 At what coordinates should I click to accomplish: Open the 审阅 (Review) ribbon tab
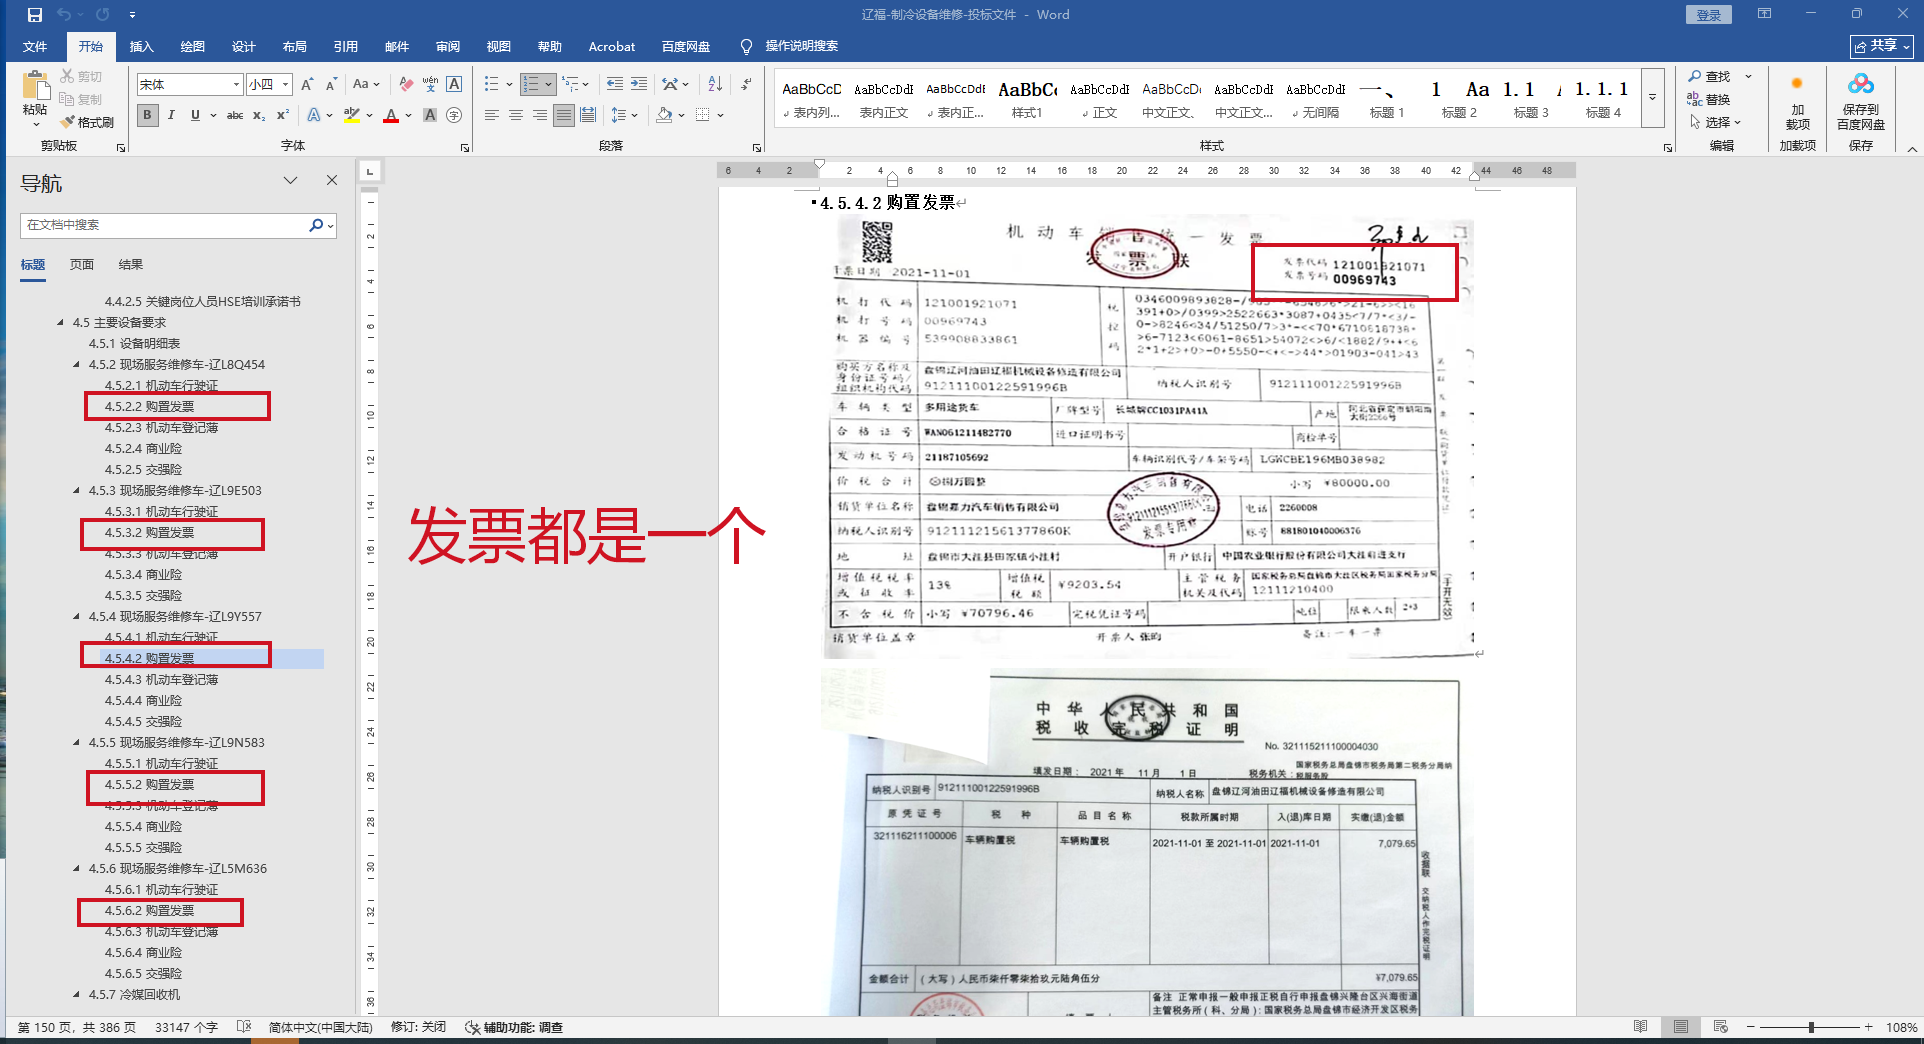coord(447,46)
